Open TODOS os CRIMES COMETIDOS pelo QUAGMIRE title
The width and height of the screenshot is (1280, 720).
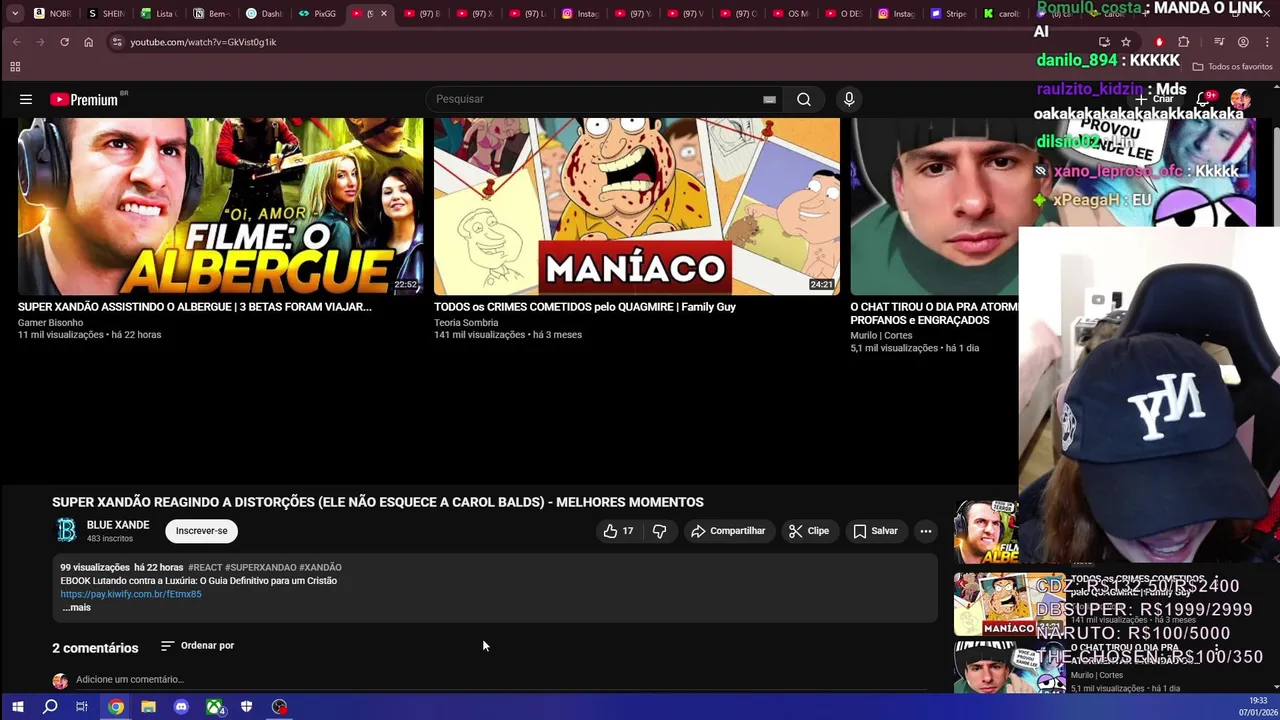[x=585, y=307]
